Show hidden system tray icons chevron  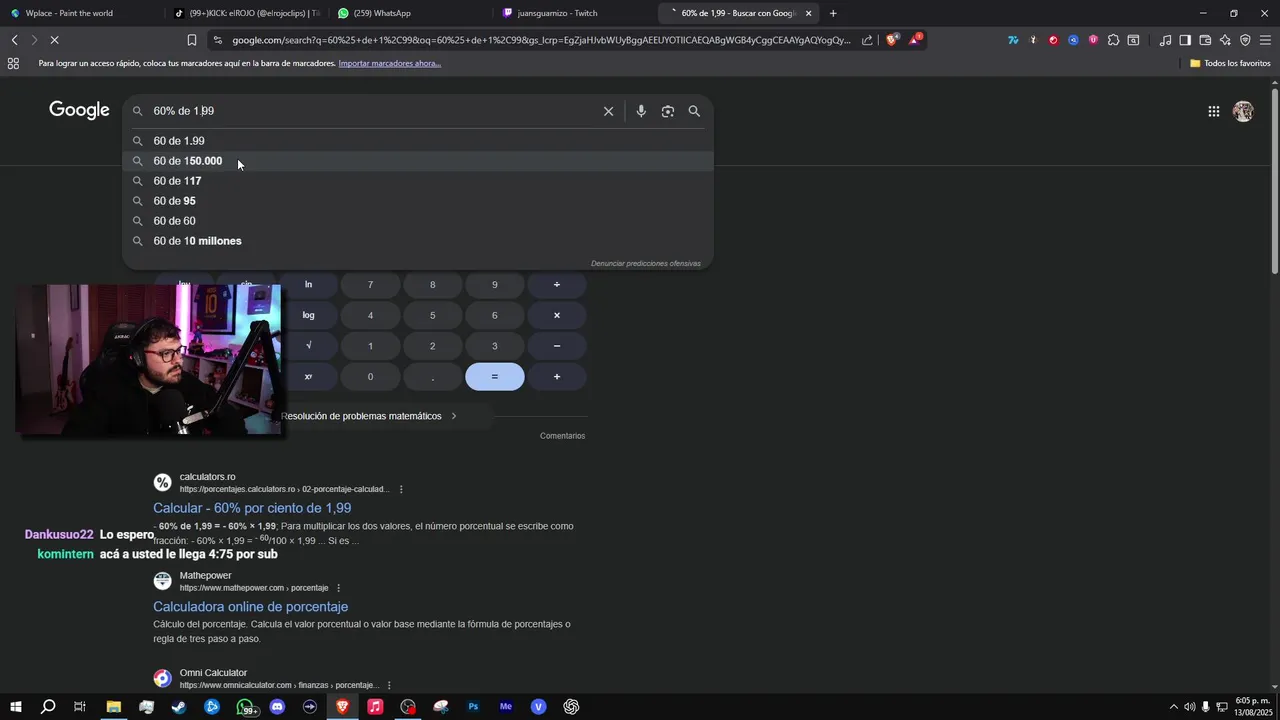pyautogui.click(x=1174, y=706)
